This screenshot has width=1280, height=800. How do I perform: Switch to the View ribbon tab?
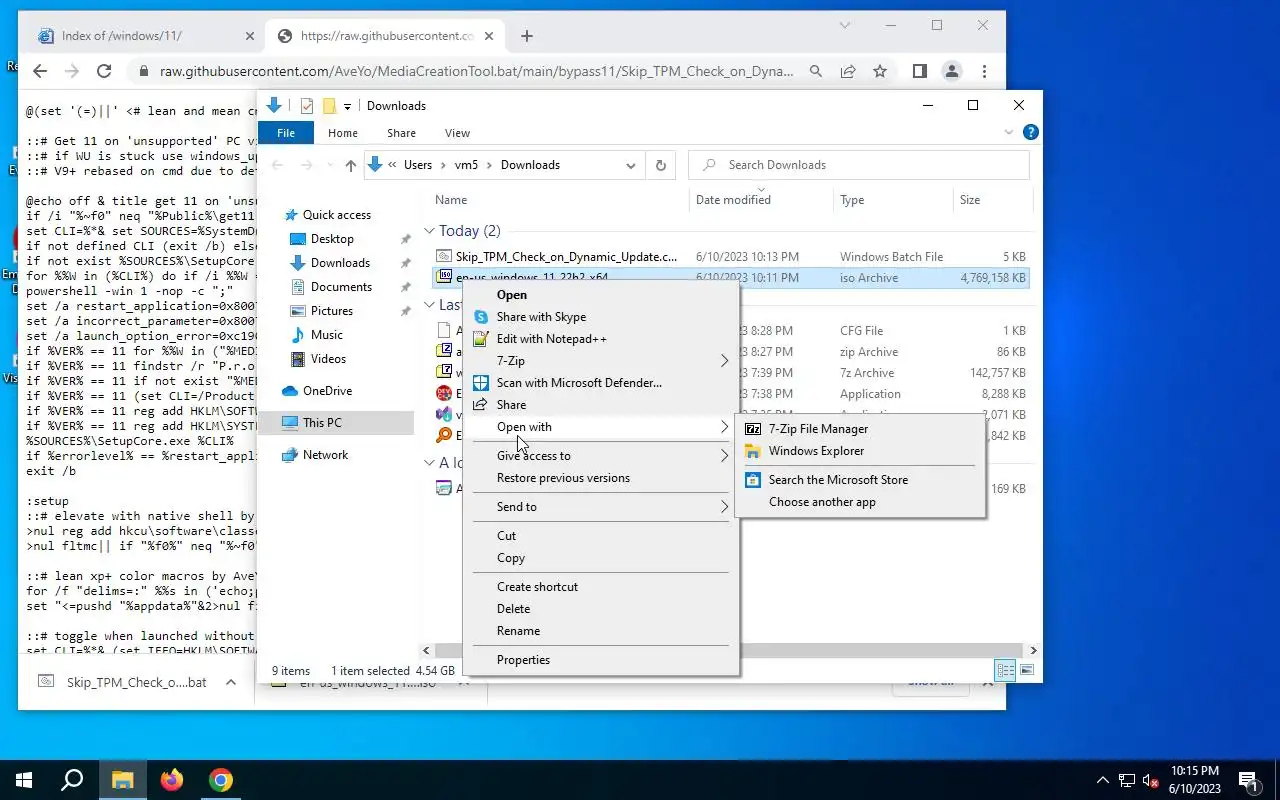457,133
